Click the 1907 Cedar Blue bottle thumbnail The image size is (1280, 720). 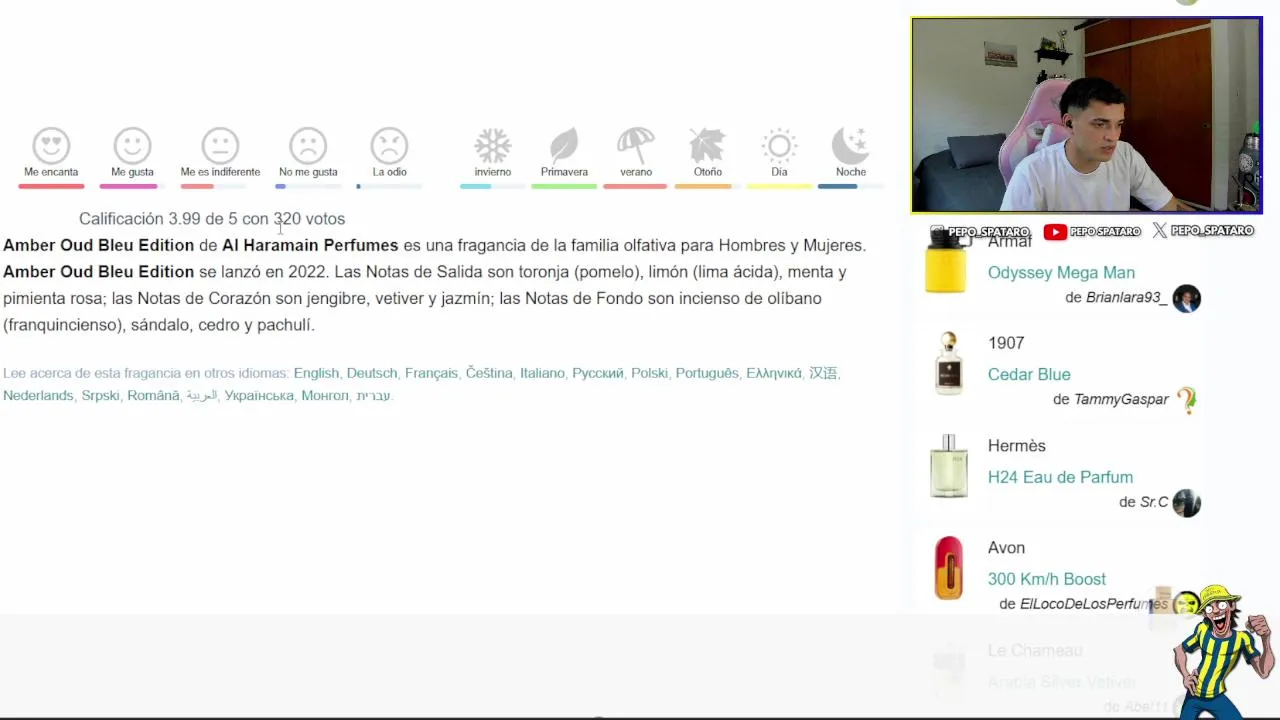[x=948, y=364]
